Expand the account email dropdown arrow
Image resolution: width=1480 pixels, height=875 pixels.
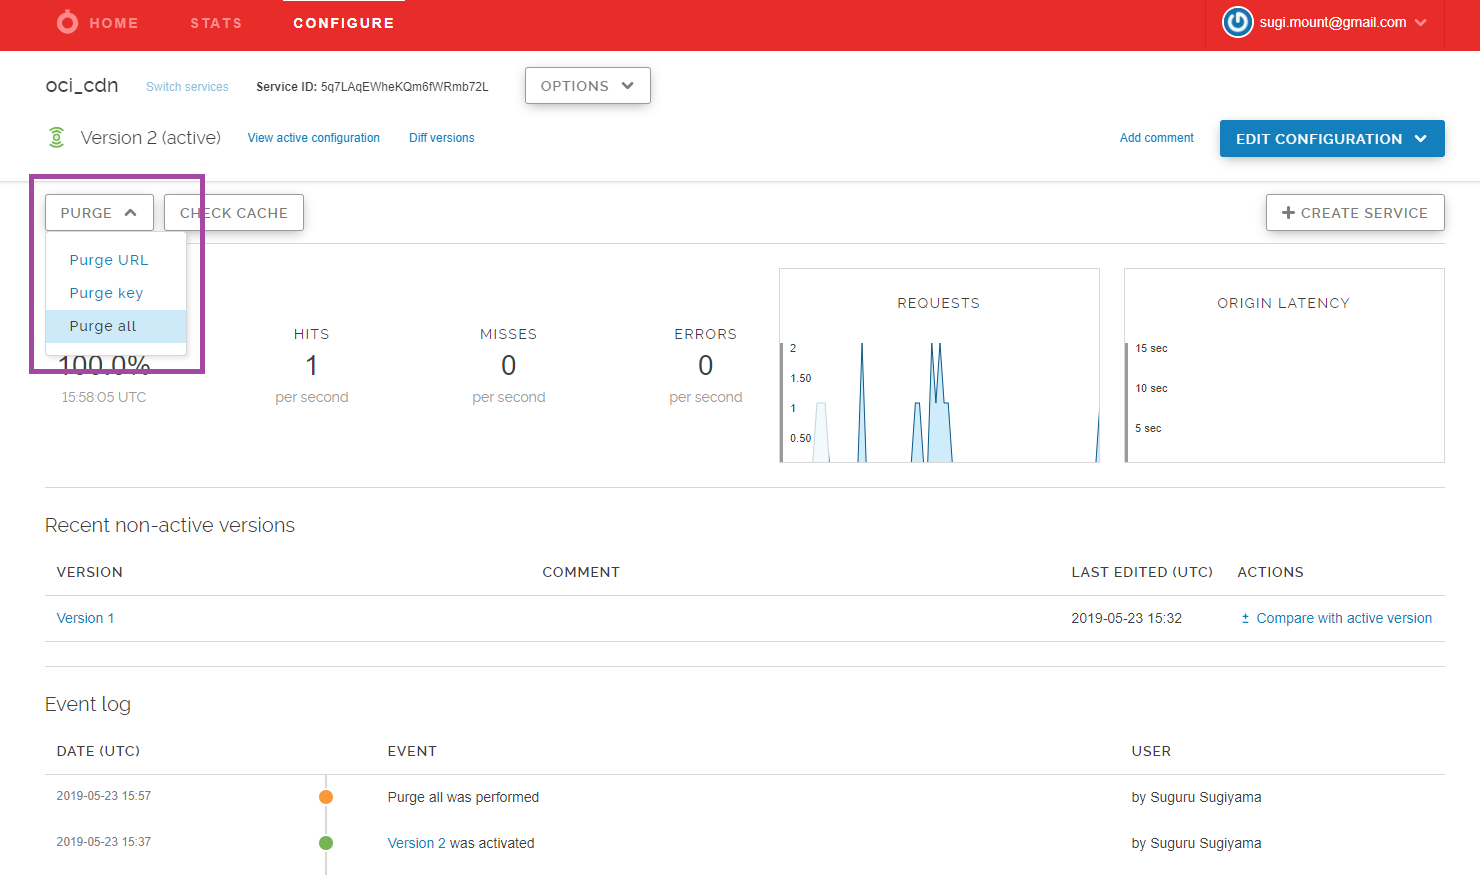1421,22
